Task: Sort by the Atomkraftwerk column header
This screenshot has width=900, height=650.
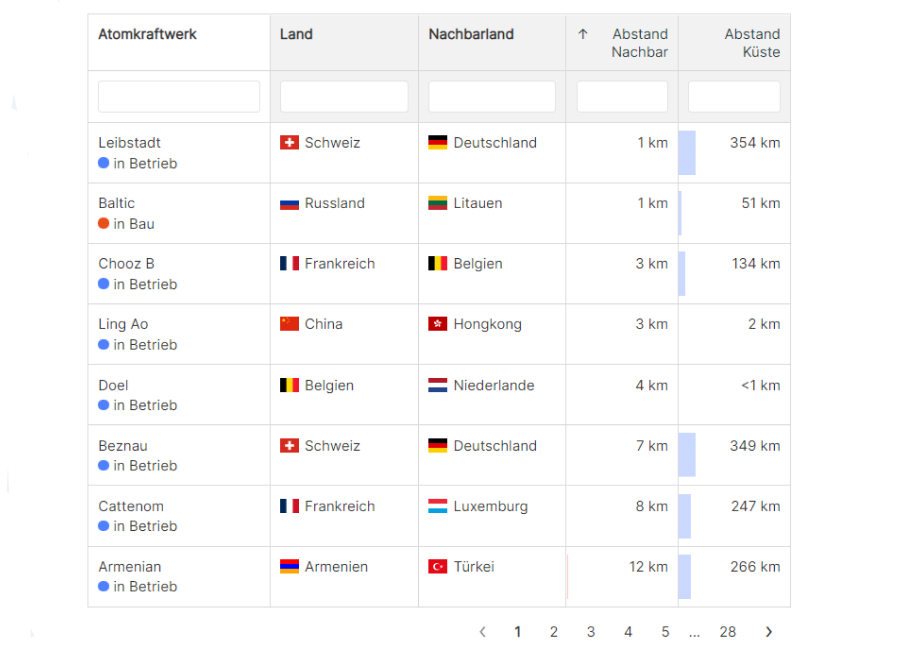Action: click(x=148, y=34)
